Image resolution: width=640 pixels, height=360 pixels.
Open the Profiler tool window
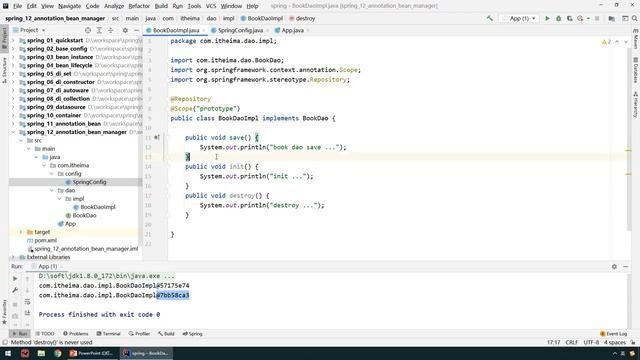pos(140,334)
